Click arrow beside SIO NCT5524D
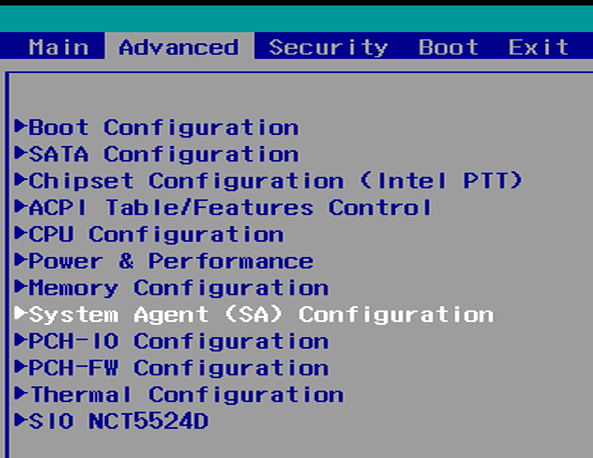Viewport: 593px width, 458px height. pos(20,420)
